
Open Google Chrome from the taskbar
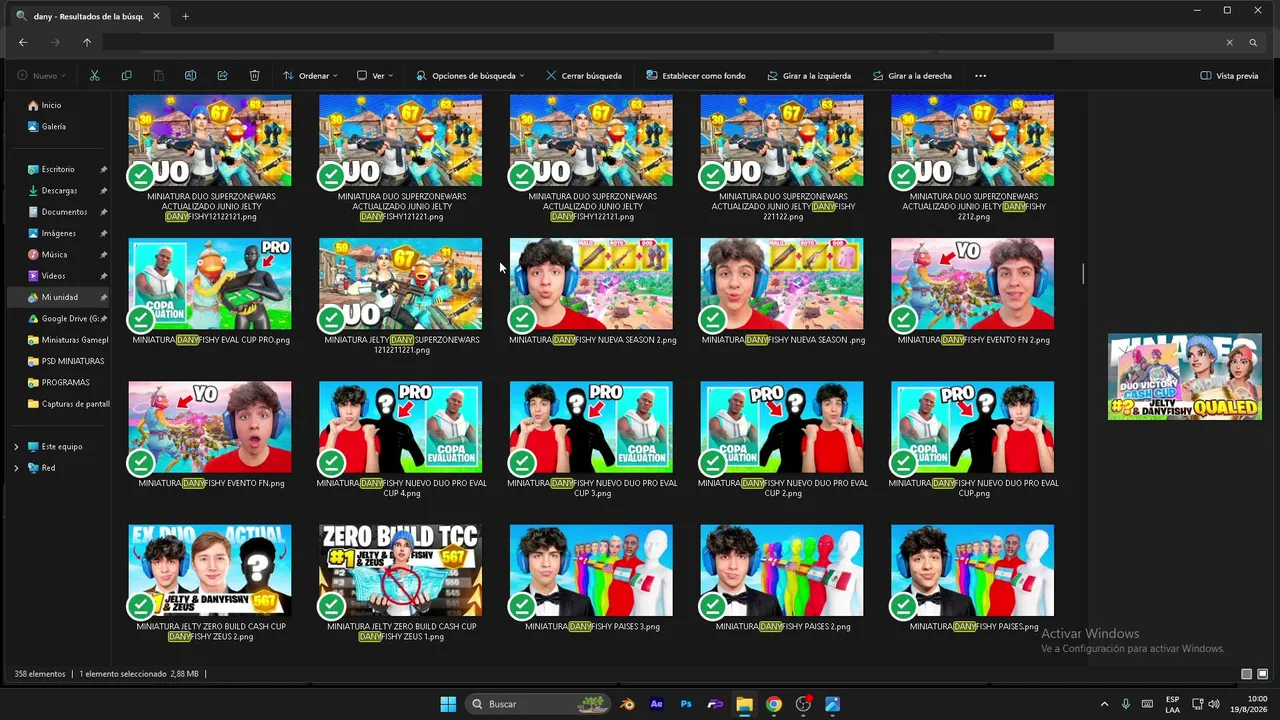774,704
